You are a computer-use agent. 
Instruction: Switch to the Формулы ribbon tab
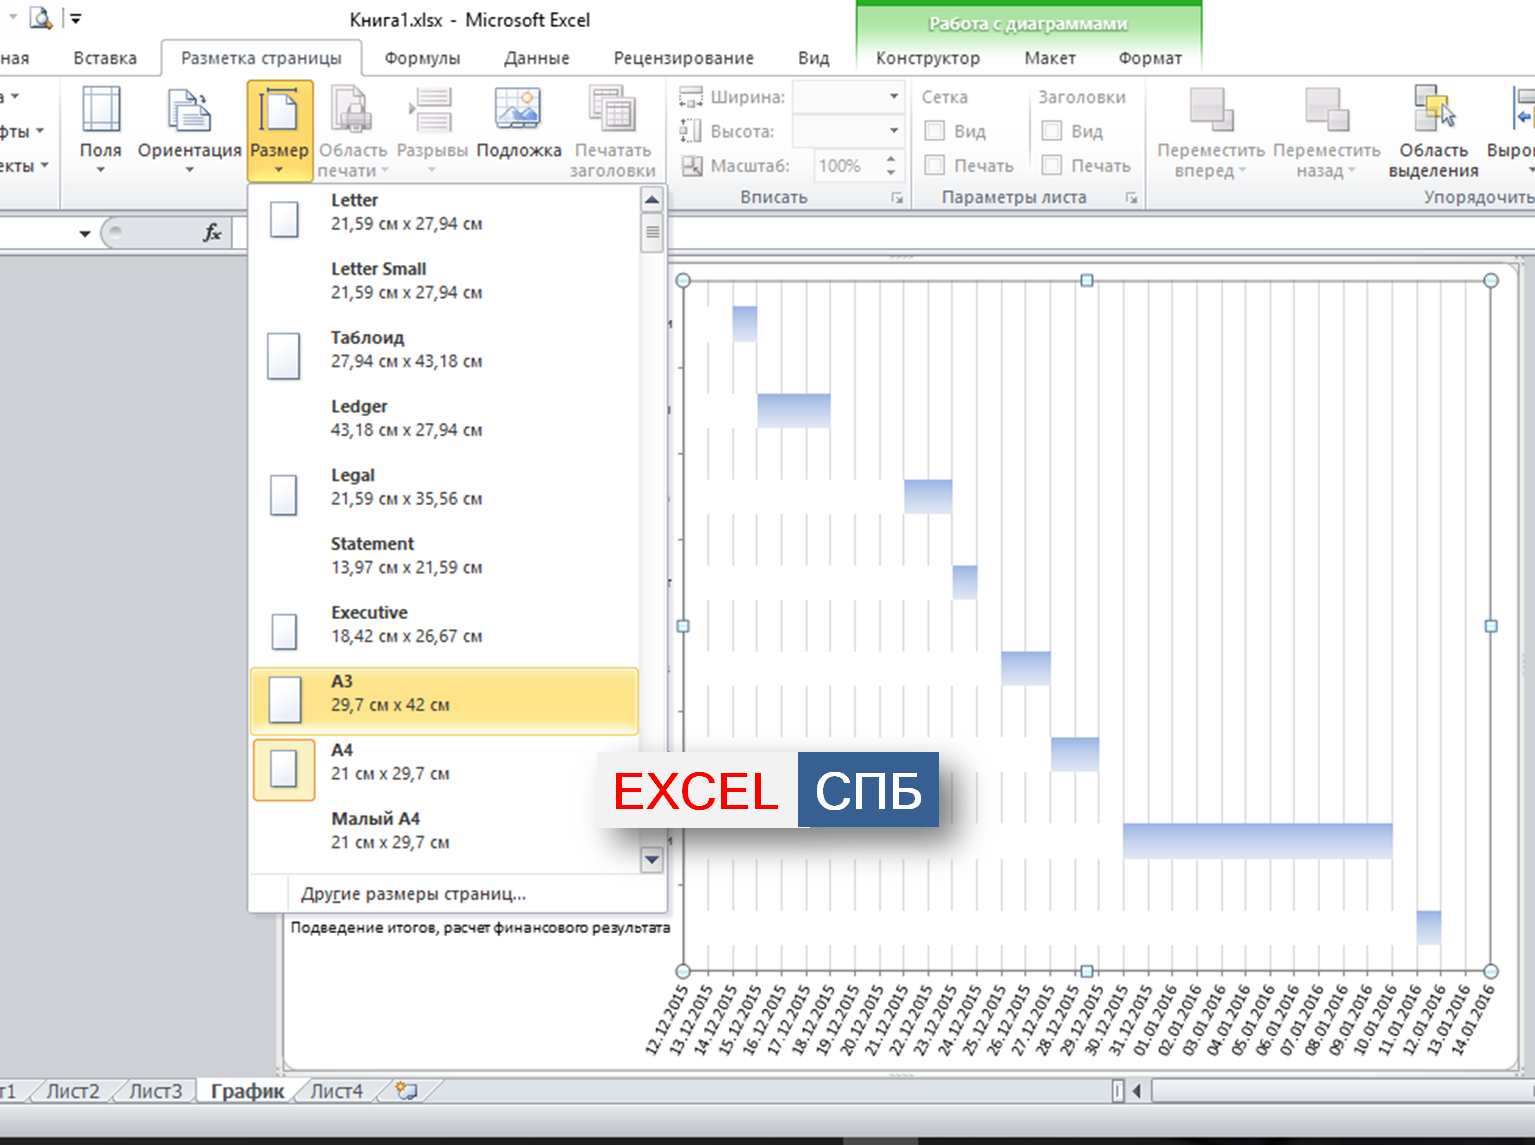point(422,58)
